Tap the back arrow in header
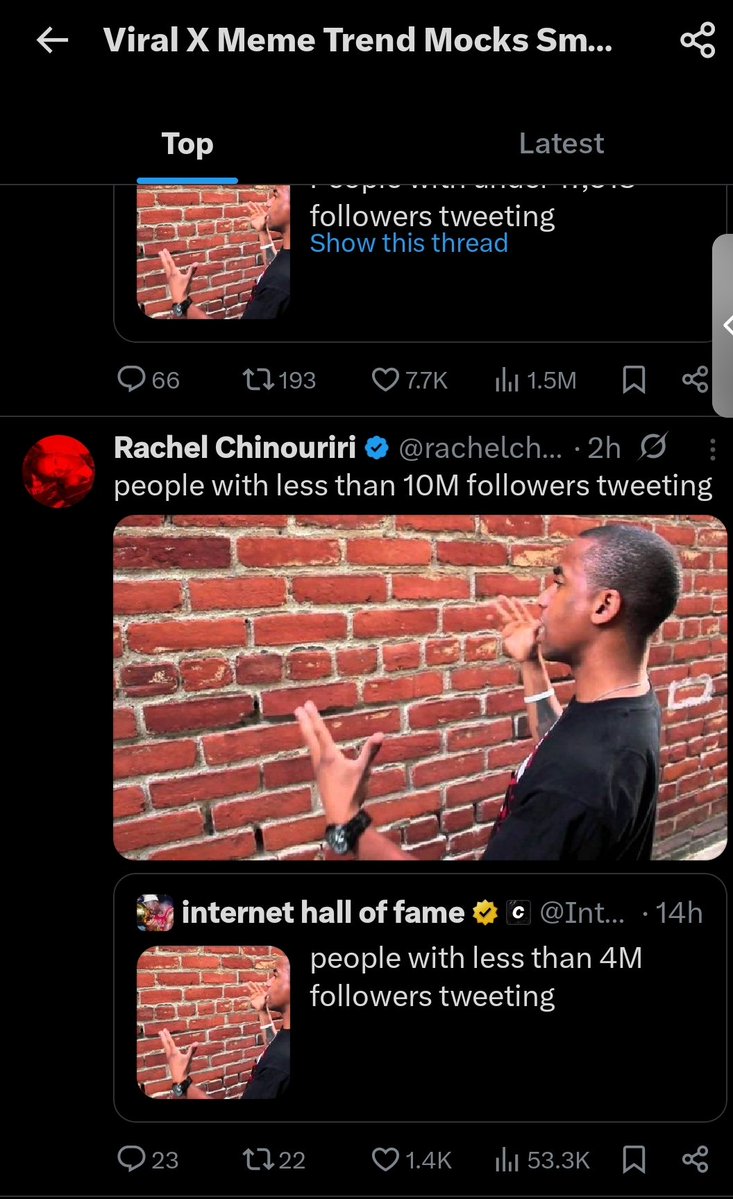The height and width of the screenshot is (1199, 733). [x=52, y=41]
